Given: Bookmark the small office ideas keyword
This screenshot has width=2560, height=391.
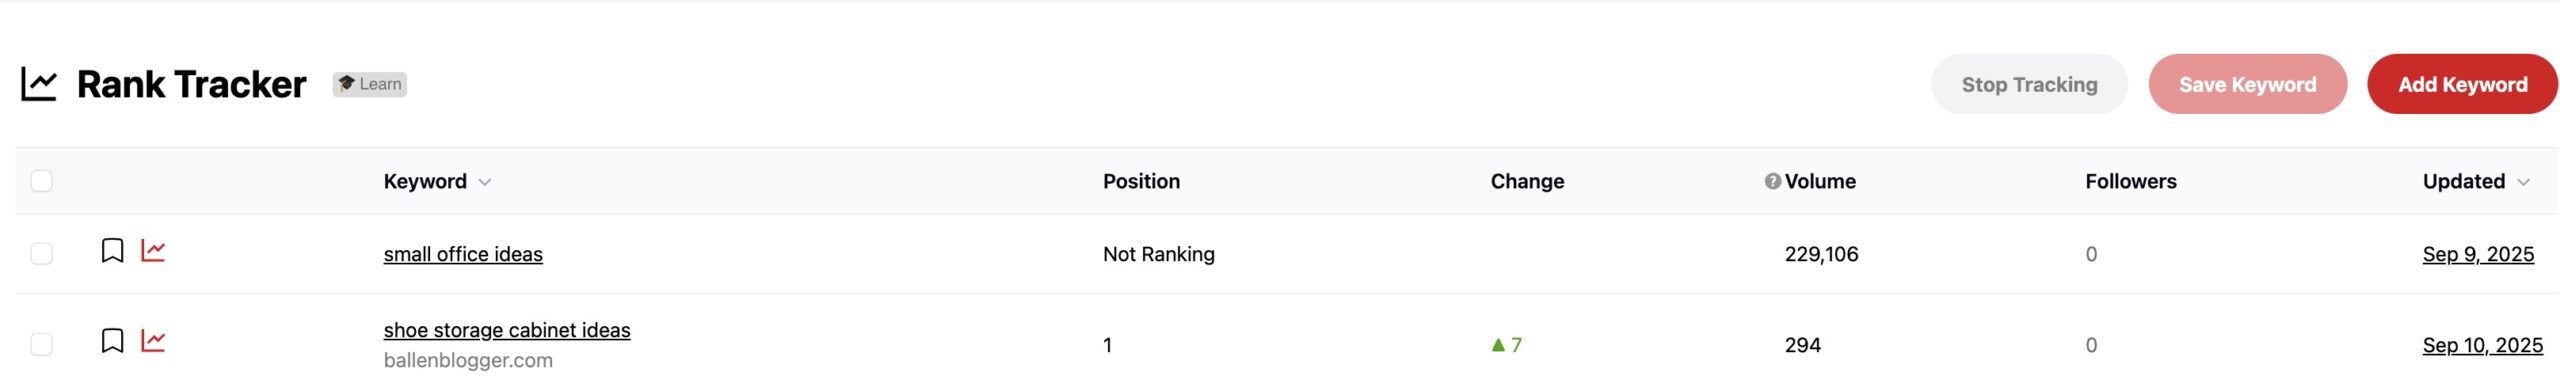Looking at the screenshot, I should click(x=113, y=250).
